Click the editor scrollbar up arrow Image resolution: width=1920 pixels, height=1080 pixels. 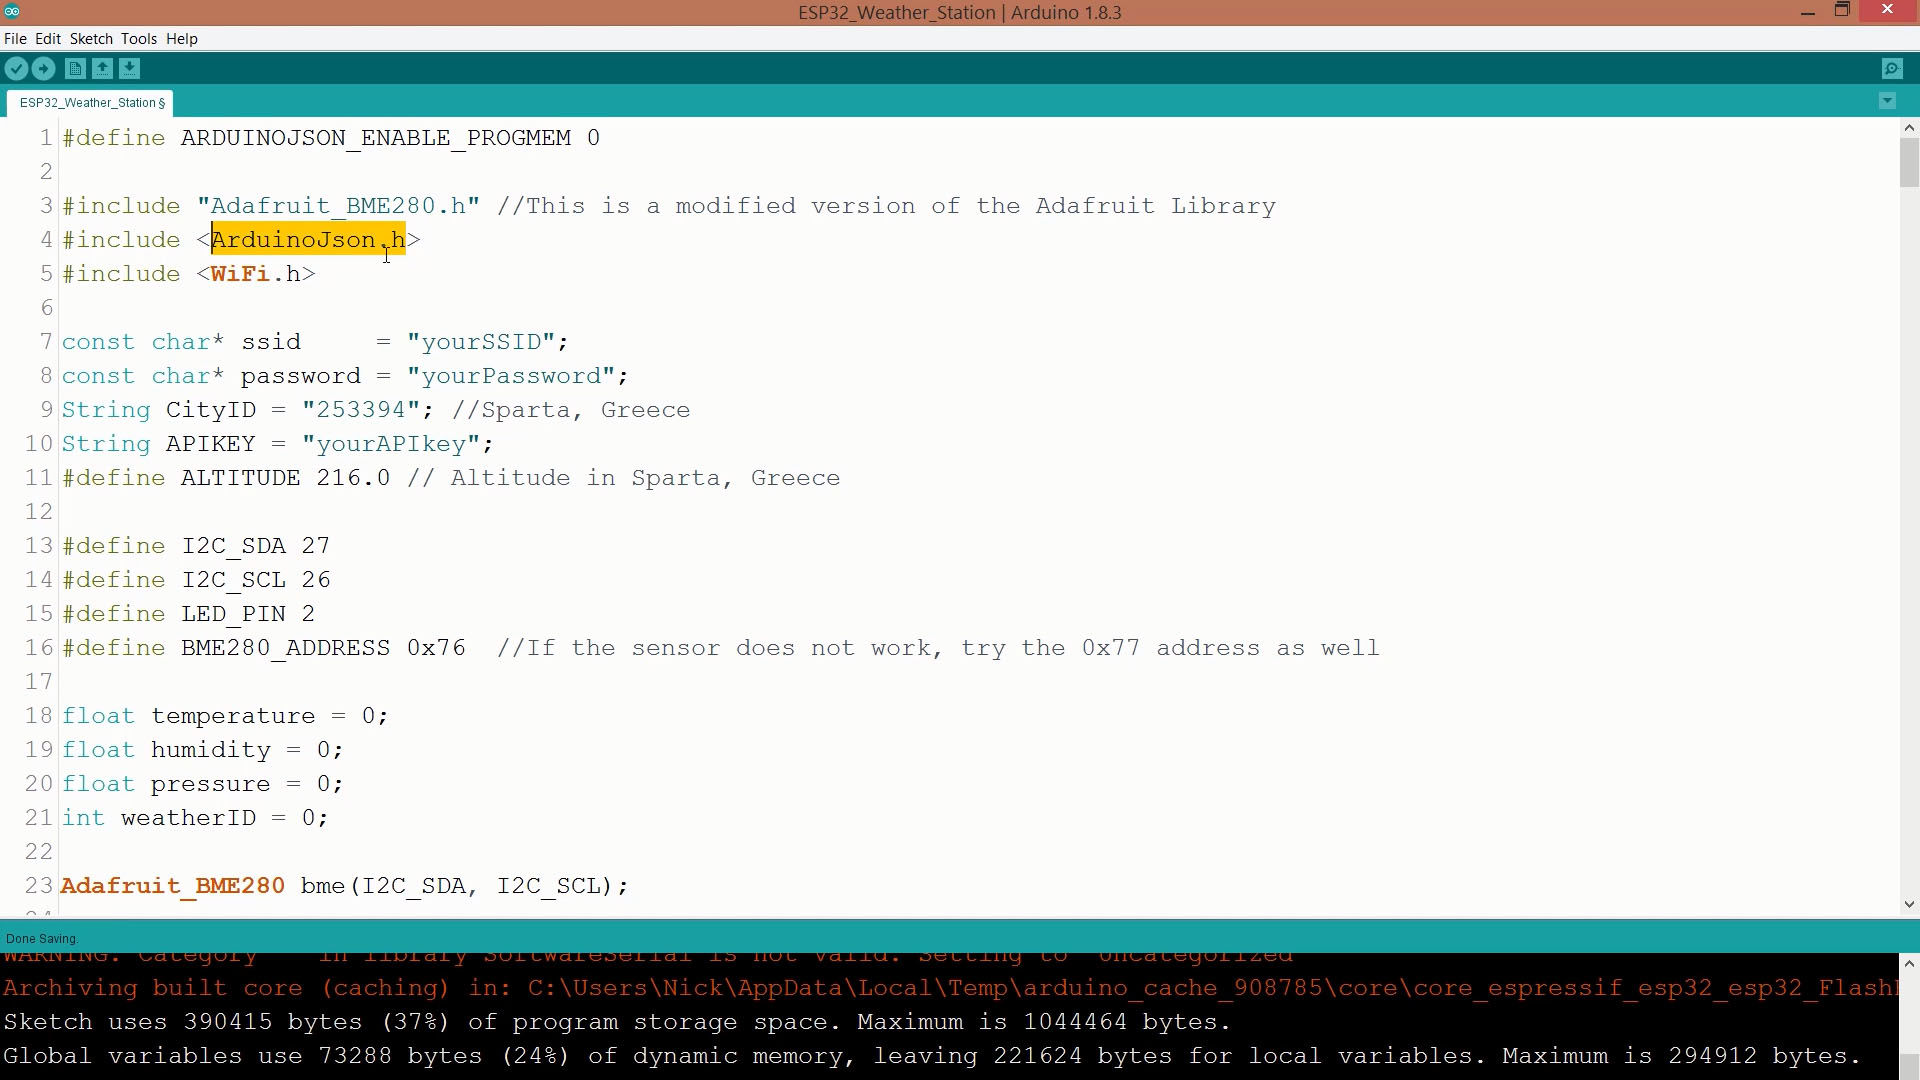[x=1909, y=128]
